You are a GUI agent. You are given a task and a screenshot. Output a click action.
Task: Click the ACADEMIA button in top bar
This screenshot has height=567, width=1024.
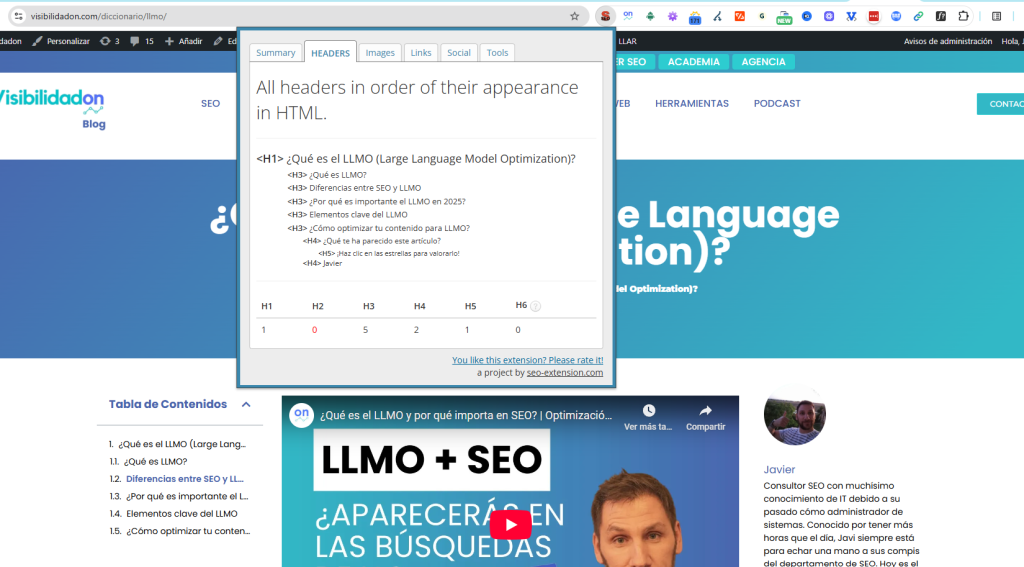coord(693,62)
